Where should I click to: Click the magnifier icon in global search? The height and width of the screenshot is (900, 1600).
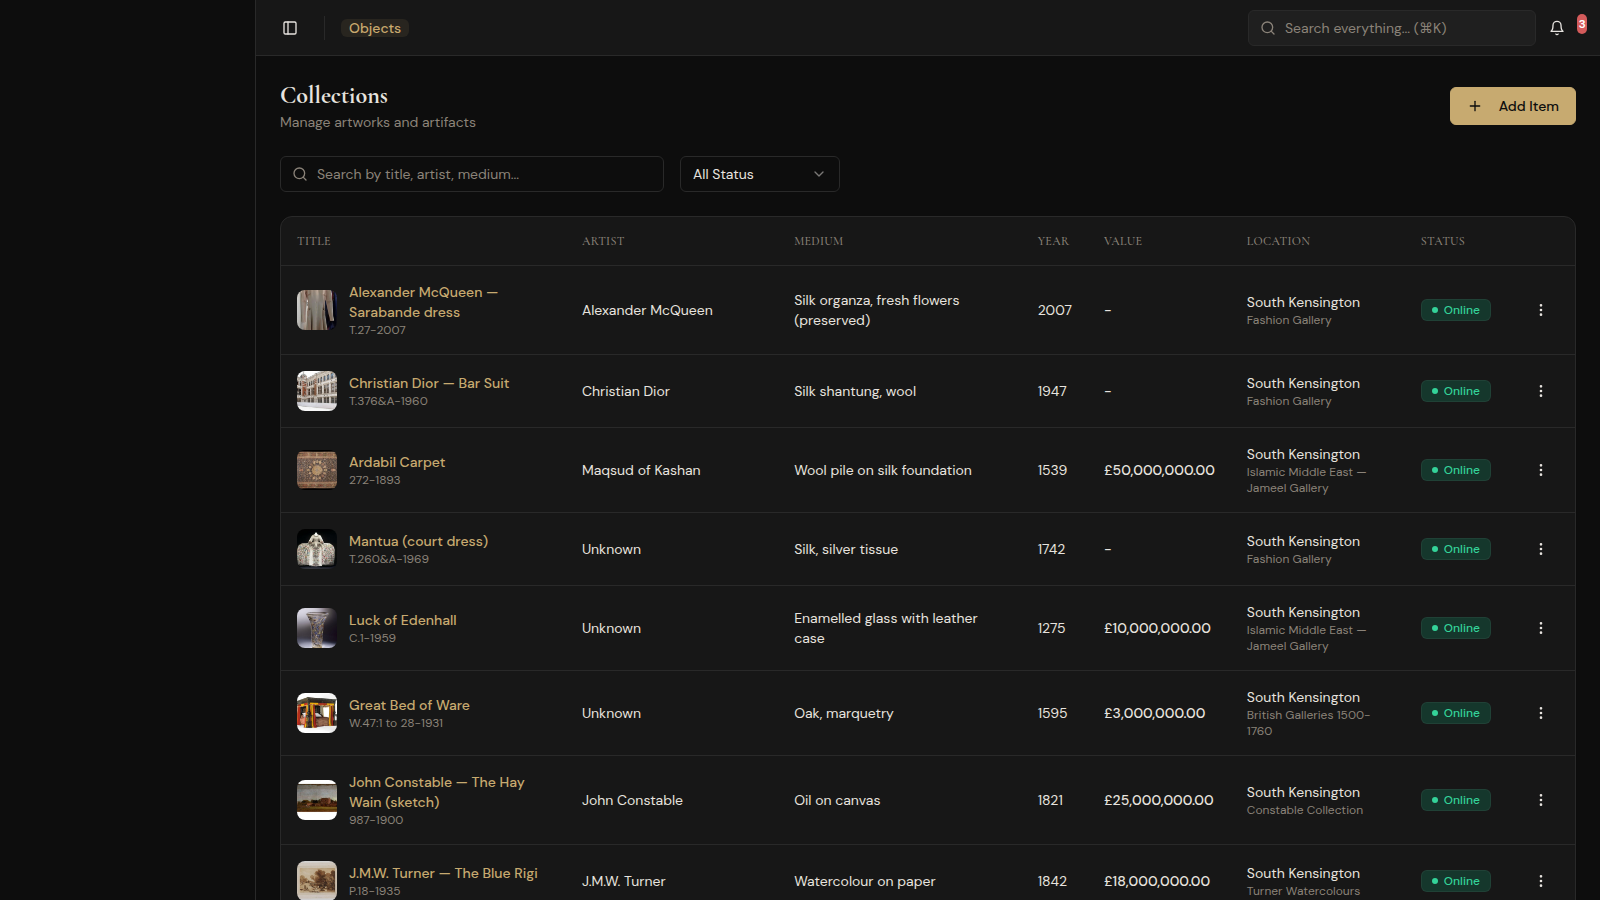pyautogui.click(x=1267, y=28)
